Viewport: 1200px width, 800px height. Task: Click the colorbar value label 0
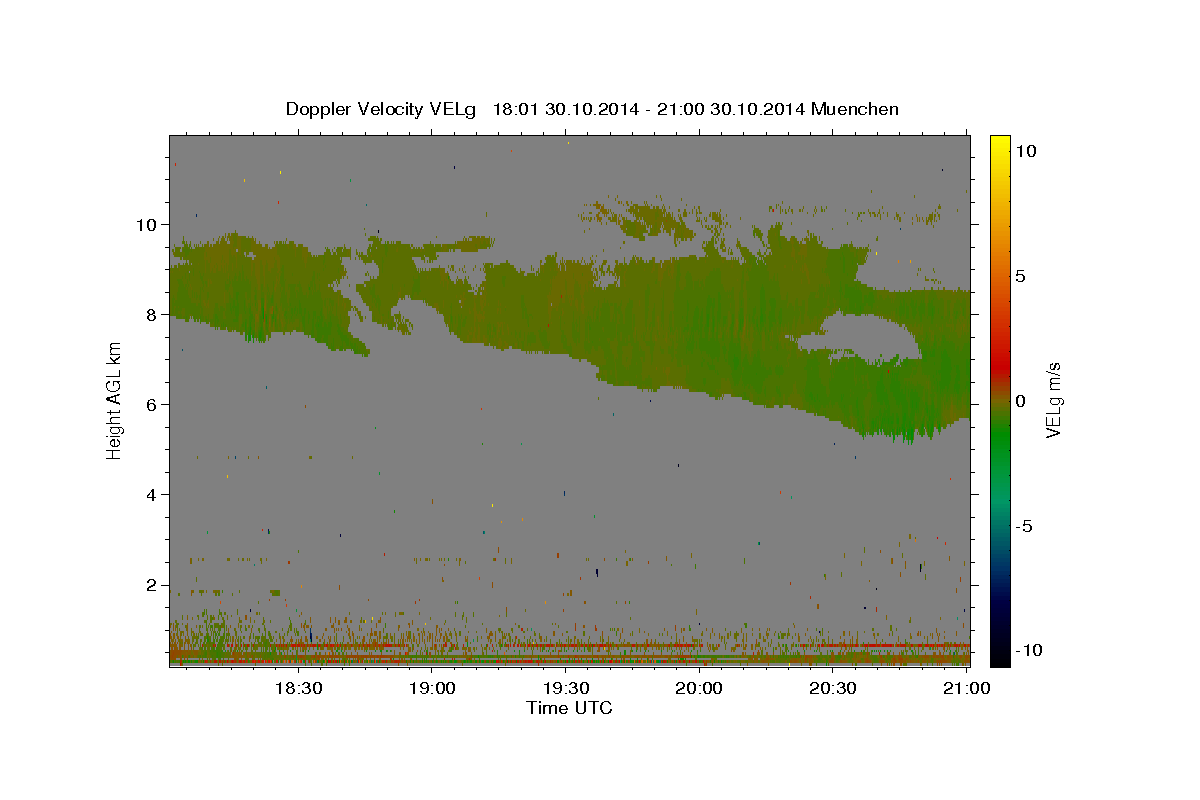tap(1019, 400)
